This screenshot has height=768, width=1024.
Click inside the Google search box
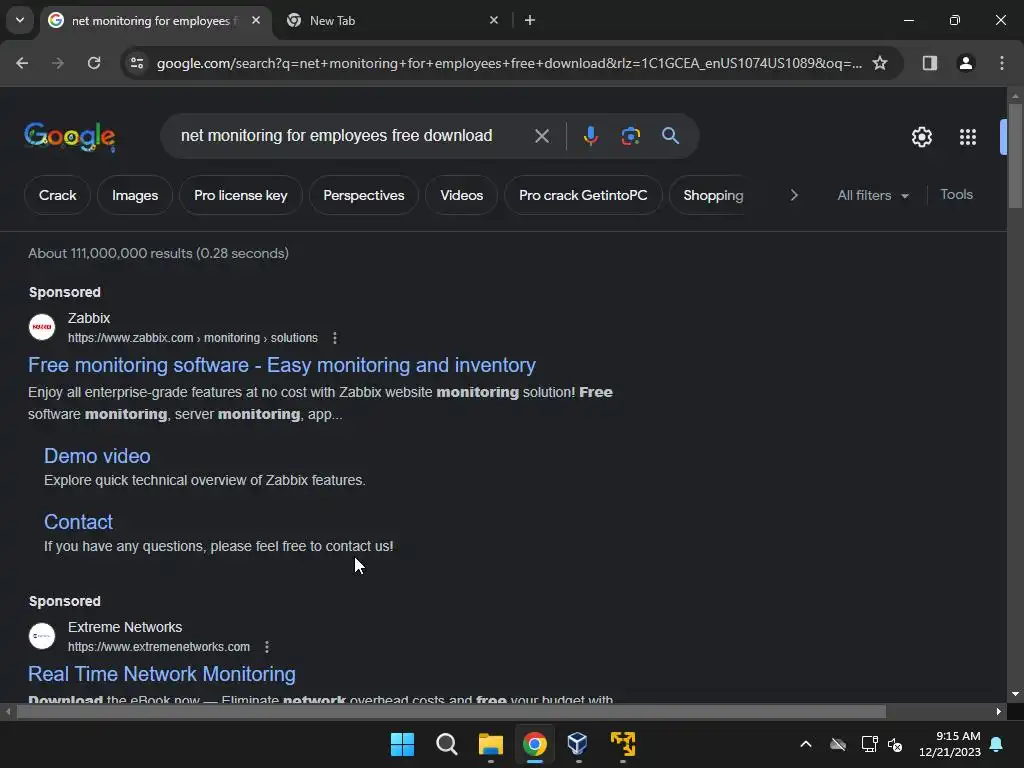coord(336,136)
